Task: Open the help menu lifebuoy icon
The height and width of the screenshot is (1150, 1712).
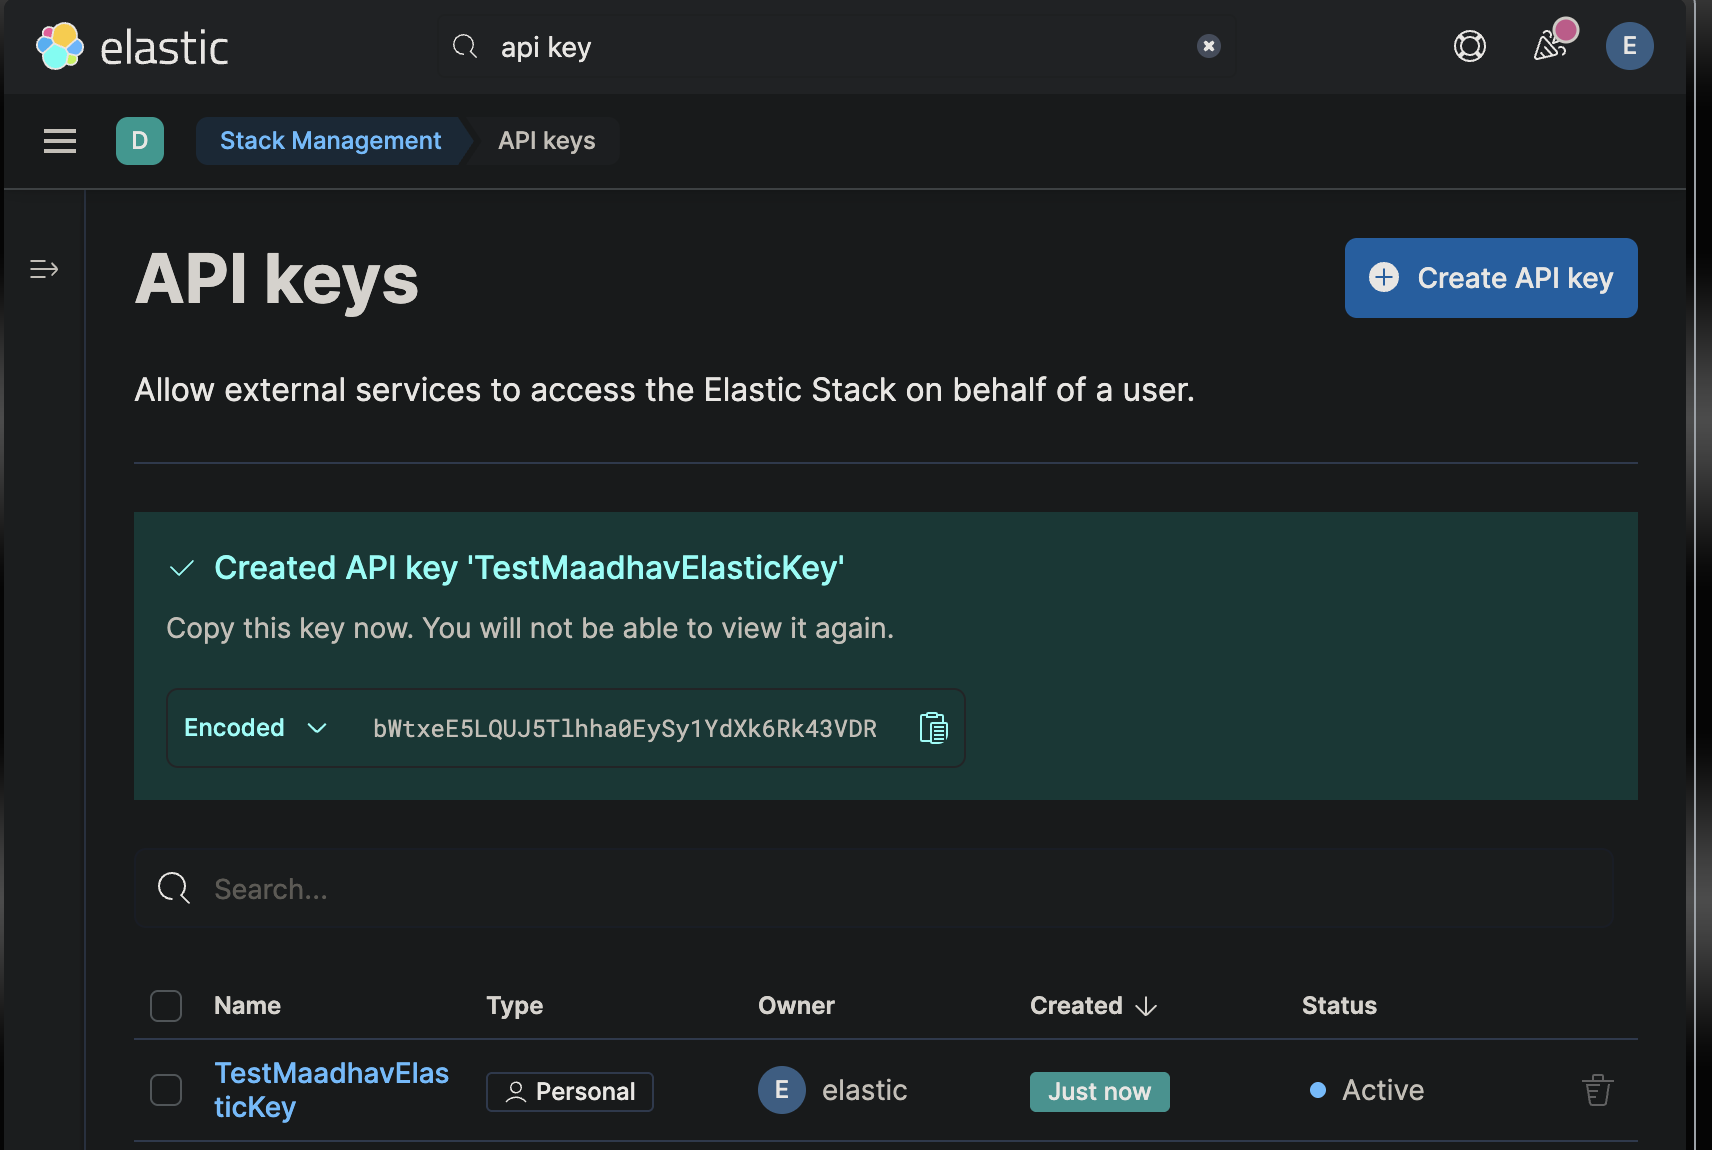Action: click(1469, 46)
